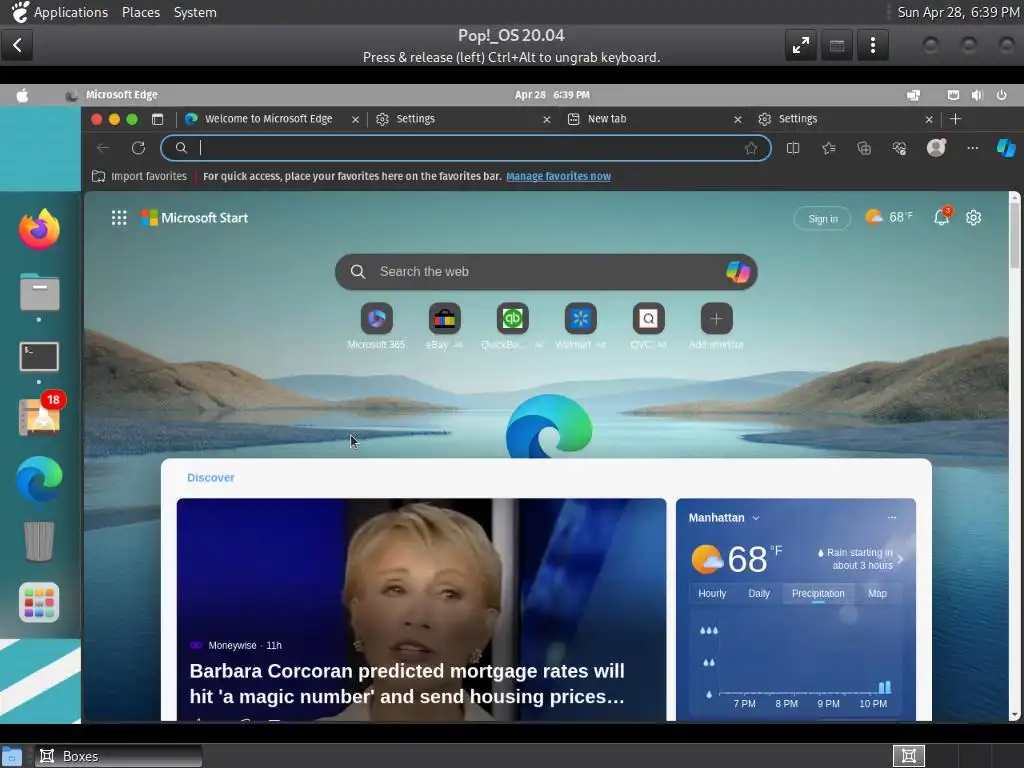Open file manager from the dock

coord(39,291)
